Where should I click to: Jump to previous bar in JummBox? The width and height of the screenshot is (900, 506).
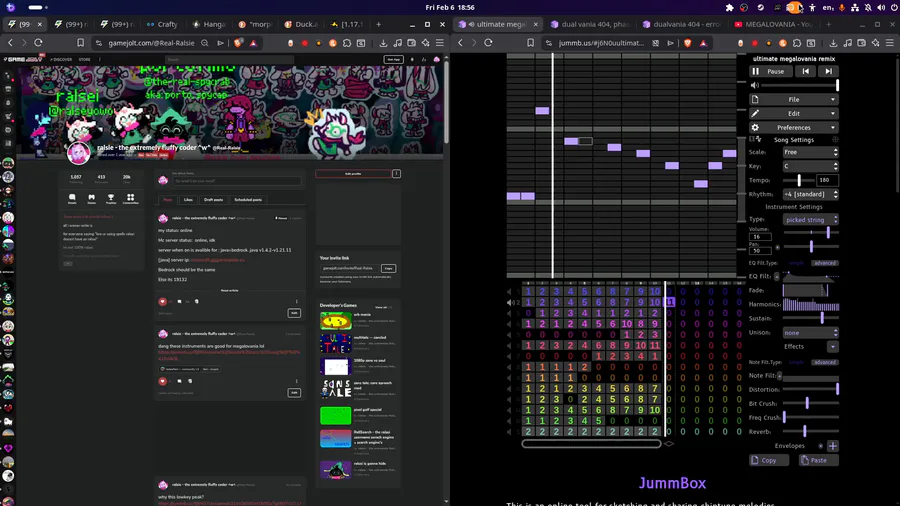click(806, 72)
